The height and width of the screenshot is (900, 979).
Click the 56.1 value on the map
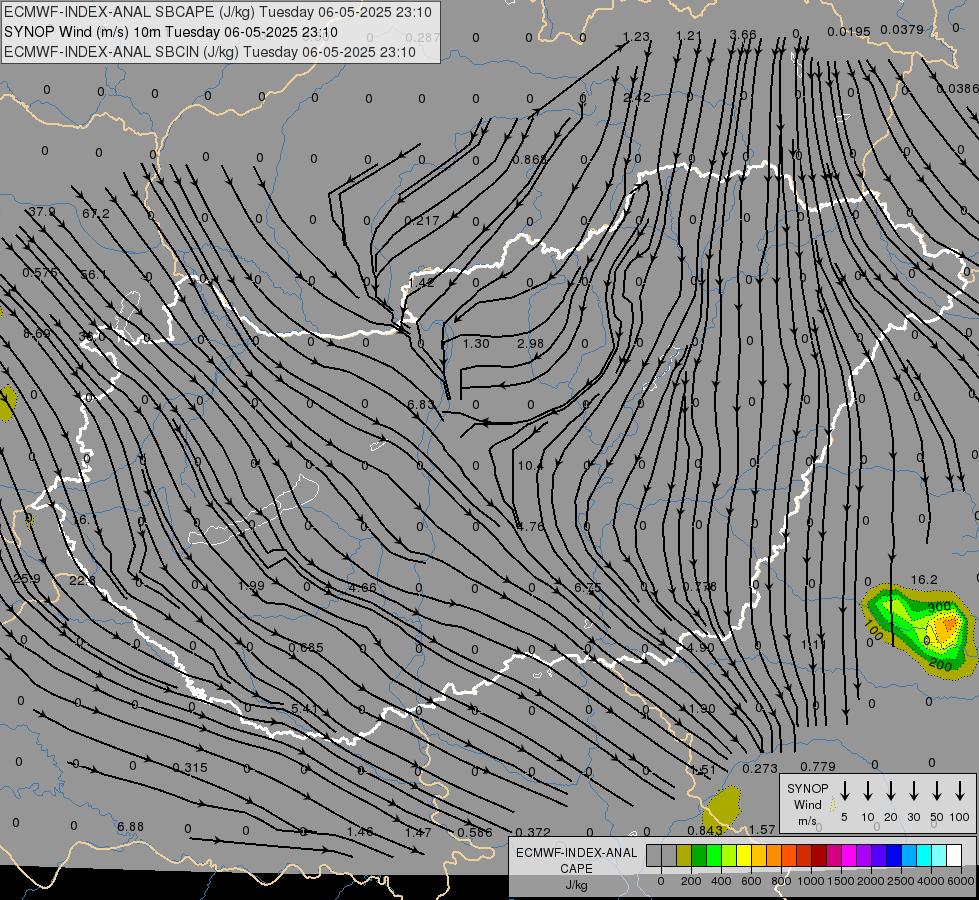[94, 275]
